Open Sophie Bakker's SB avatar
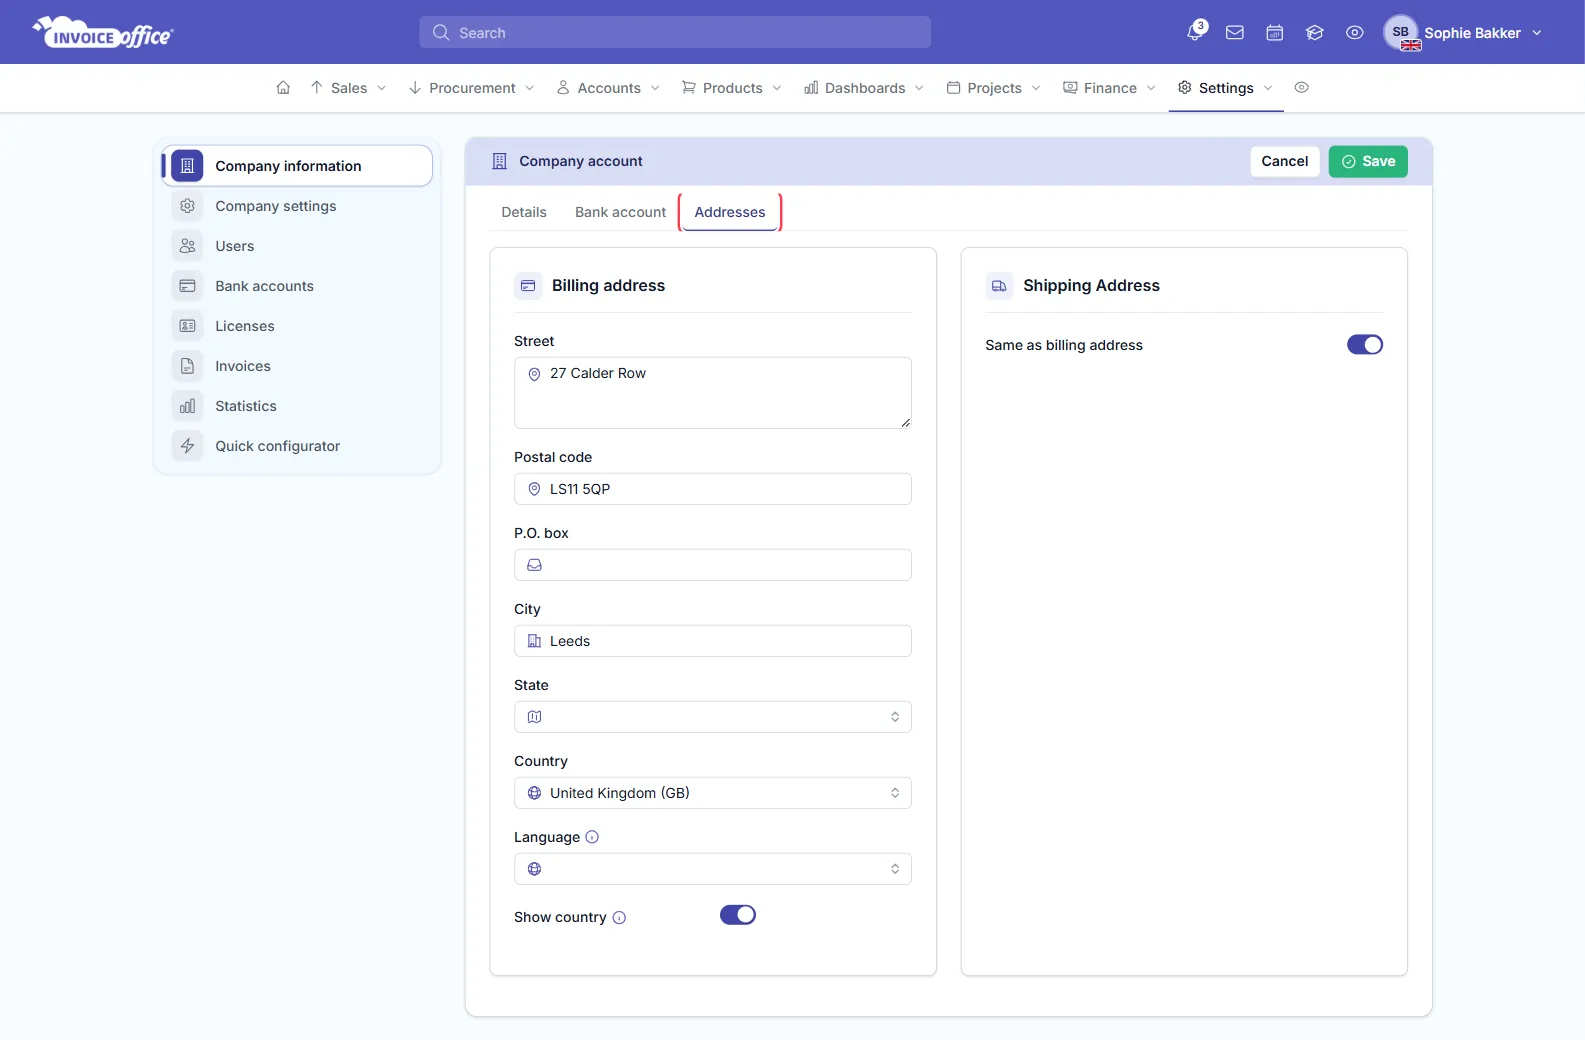The height and width of the screenshot is (1040, 1585). (x=1401, y=33)
